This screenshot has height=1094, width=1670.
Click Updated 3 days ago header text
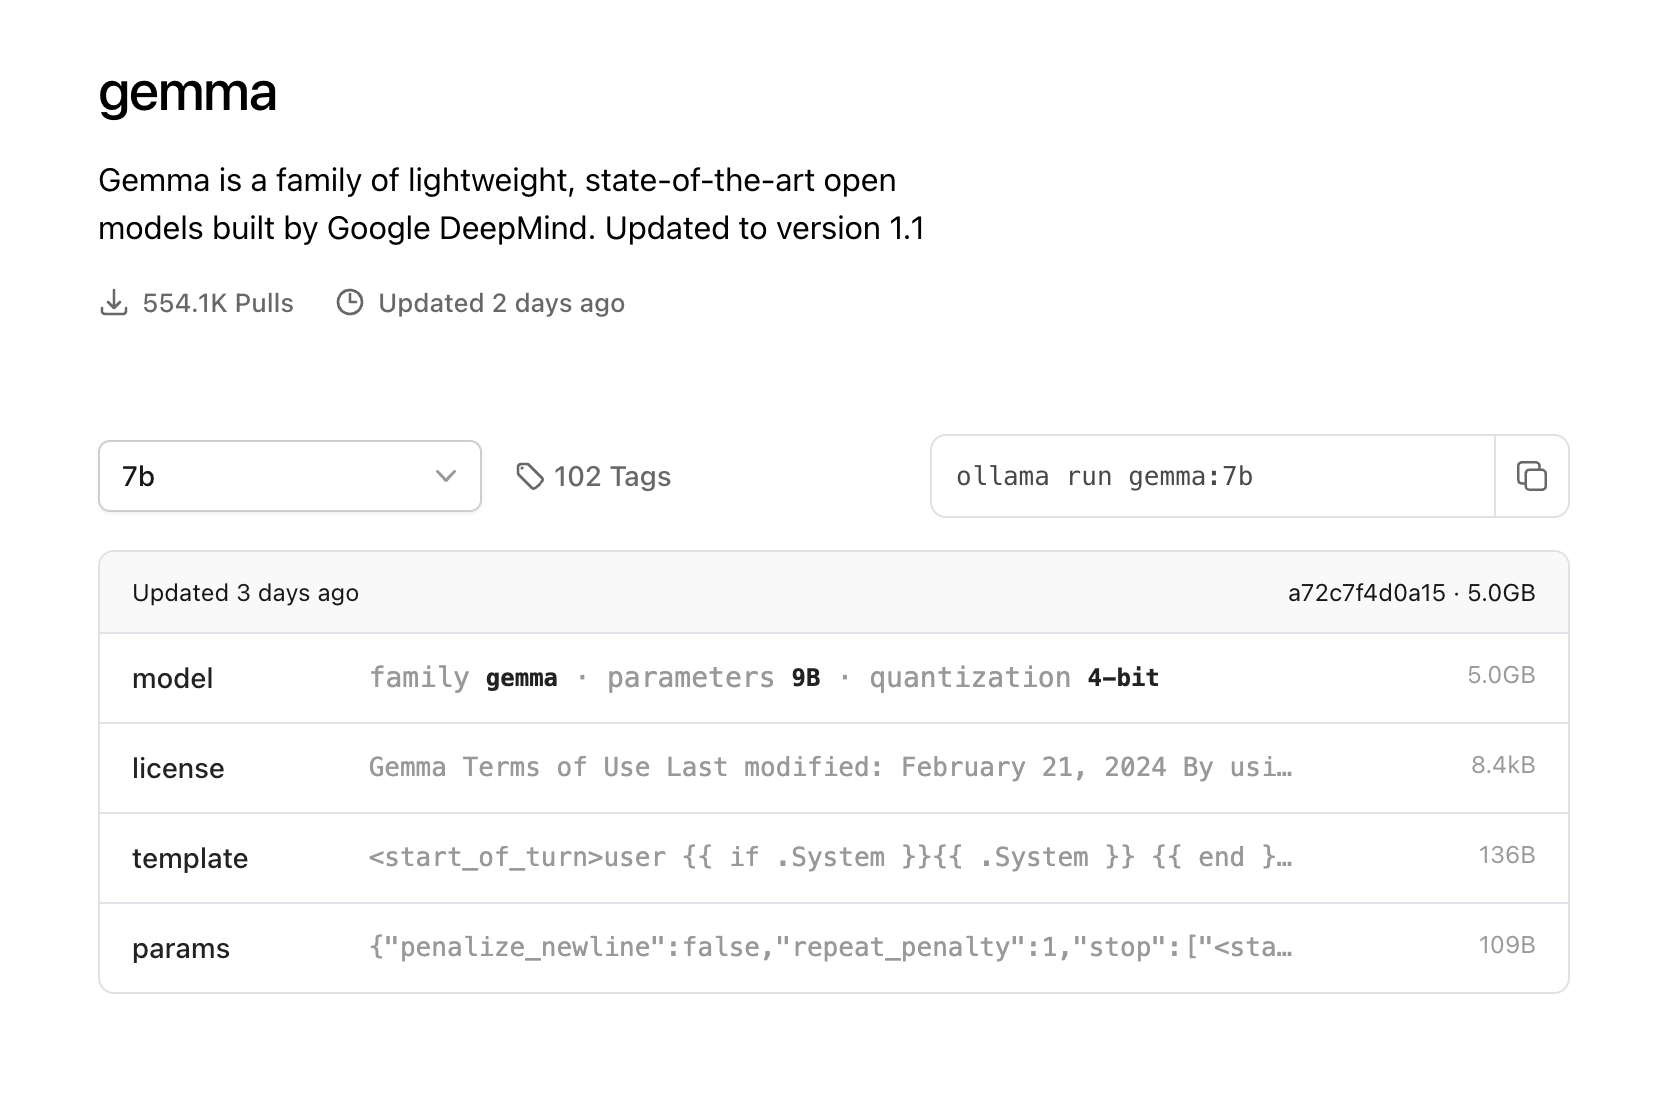coord(245,593)
